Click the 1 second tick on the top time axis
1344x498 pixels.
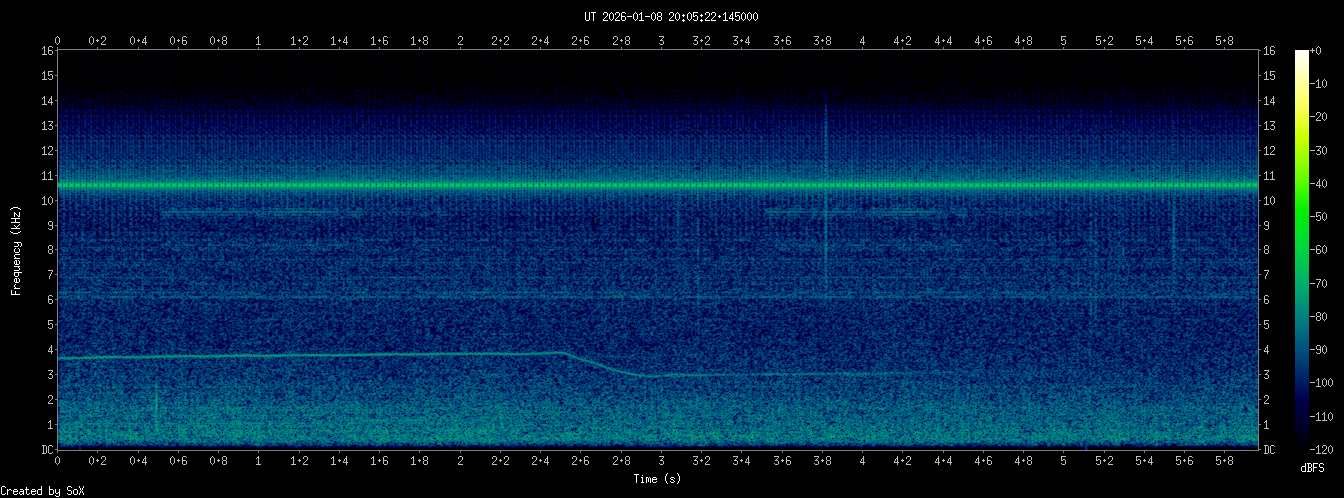(x=259, y=41)
